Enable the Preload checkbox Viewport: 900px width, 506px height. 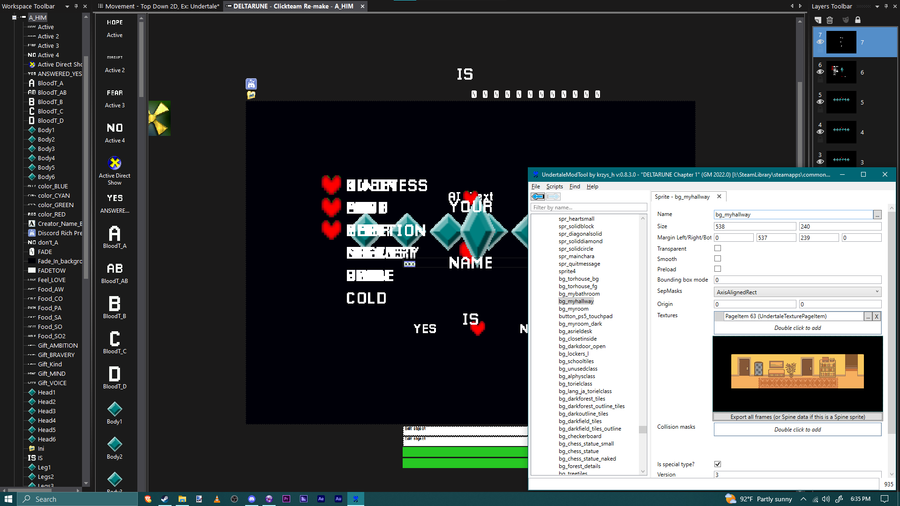[x=717, y=269]
